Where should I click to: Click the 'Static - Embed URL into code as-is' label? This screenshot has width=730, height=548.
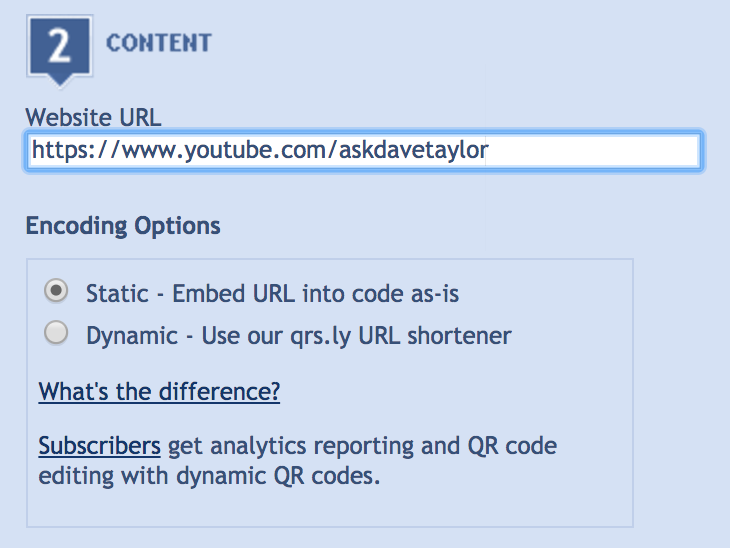point(272,293)
